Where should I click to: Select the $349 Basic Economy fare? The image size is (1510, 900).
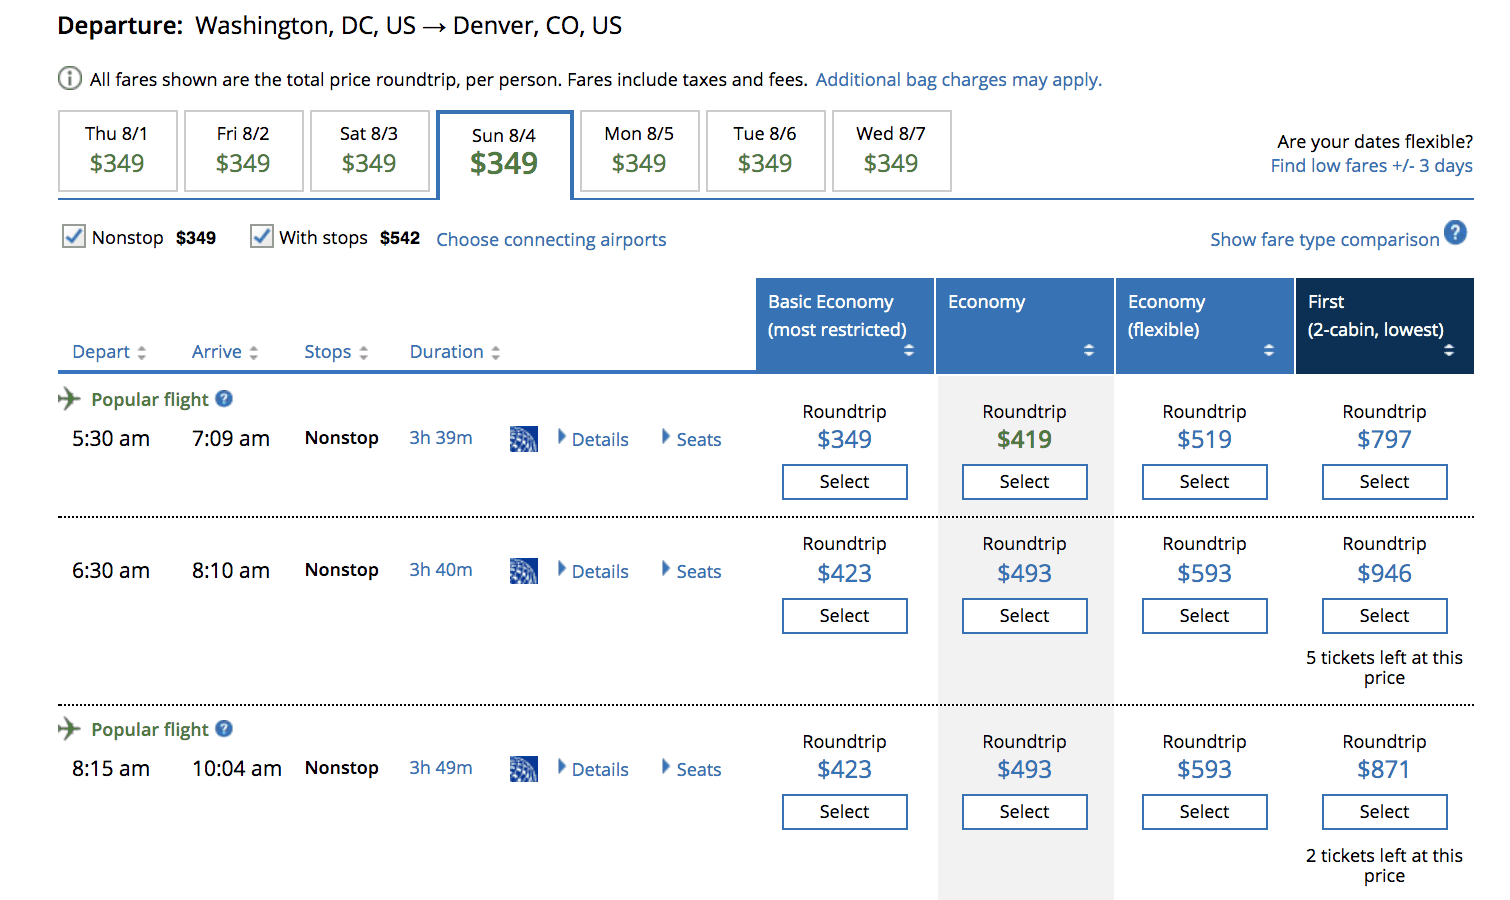point(844,482)
